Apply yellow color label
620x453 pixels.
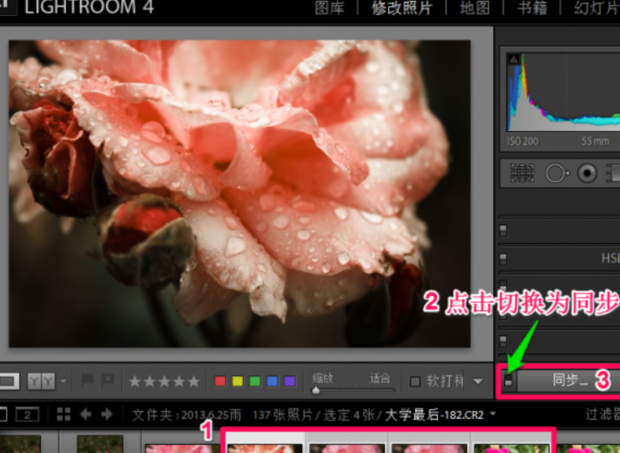coord(237,381)
